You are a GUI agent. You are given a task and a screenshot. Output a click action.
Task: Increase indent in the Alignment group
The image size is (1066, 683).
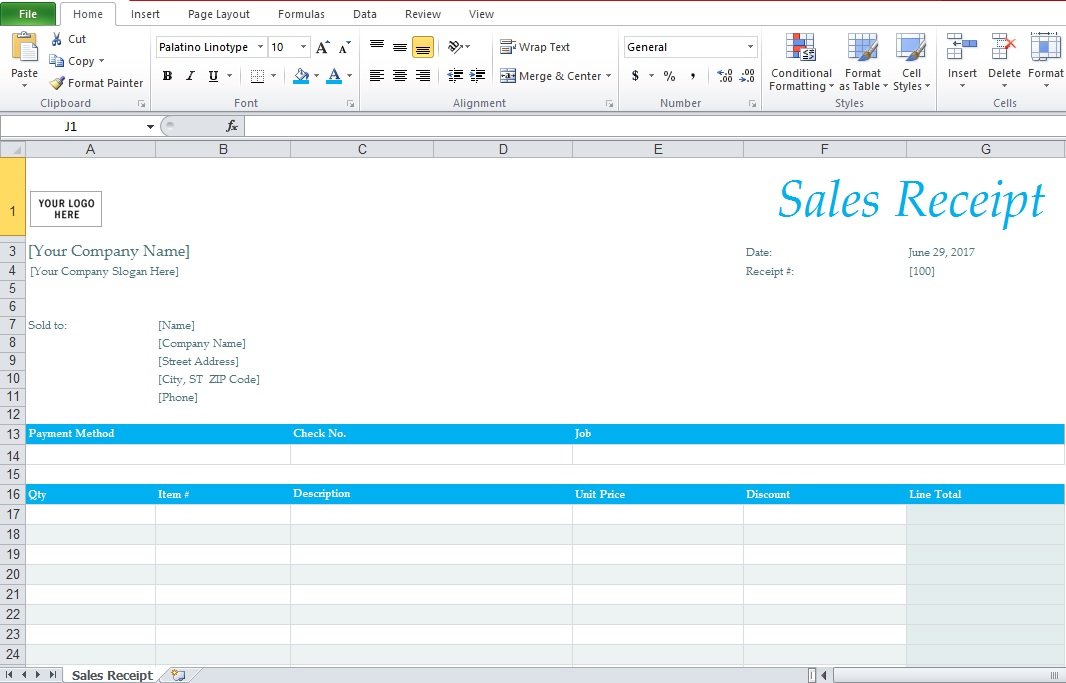click(478, 75)
